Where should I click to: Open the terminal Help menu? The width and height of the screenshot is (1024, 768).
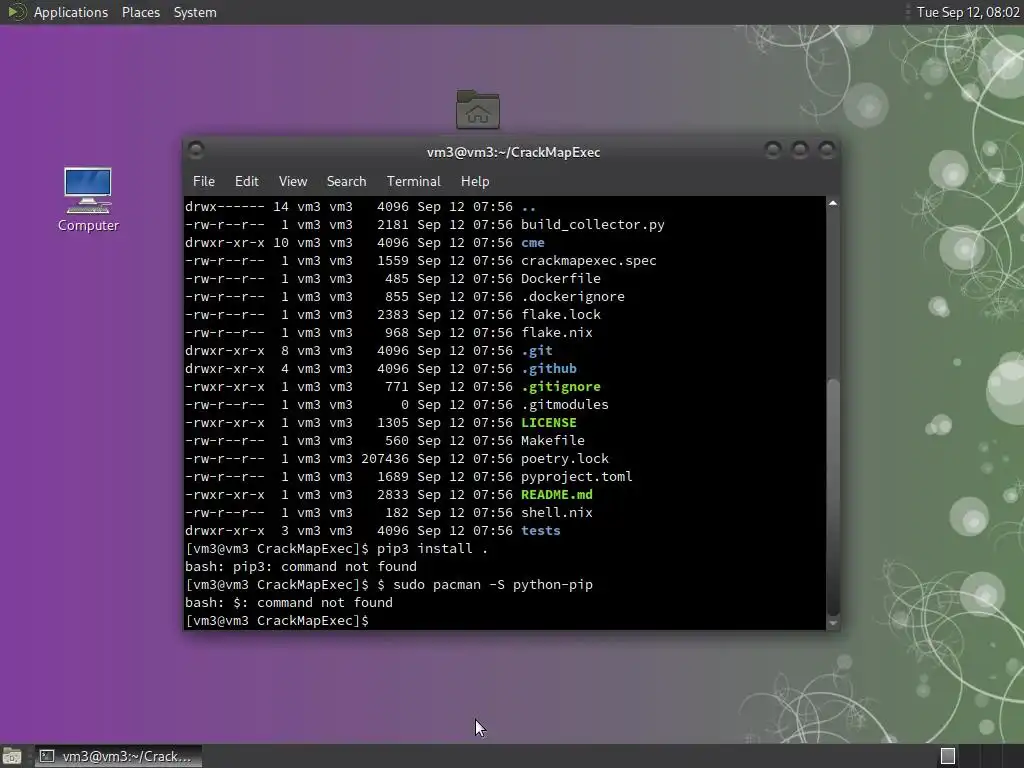click(475, 181)
